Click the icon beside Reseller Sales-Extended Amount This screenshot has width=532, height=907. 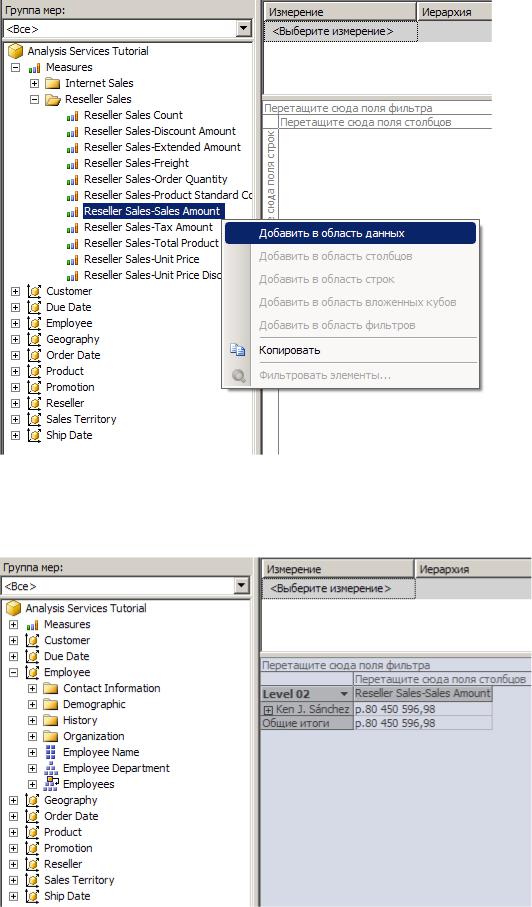tap(73, 148)
